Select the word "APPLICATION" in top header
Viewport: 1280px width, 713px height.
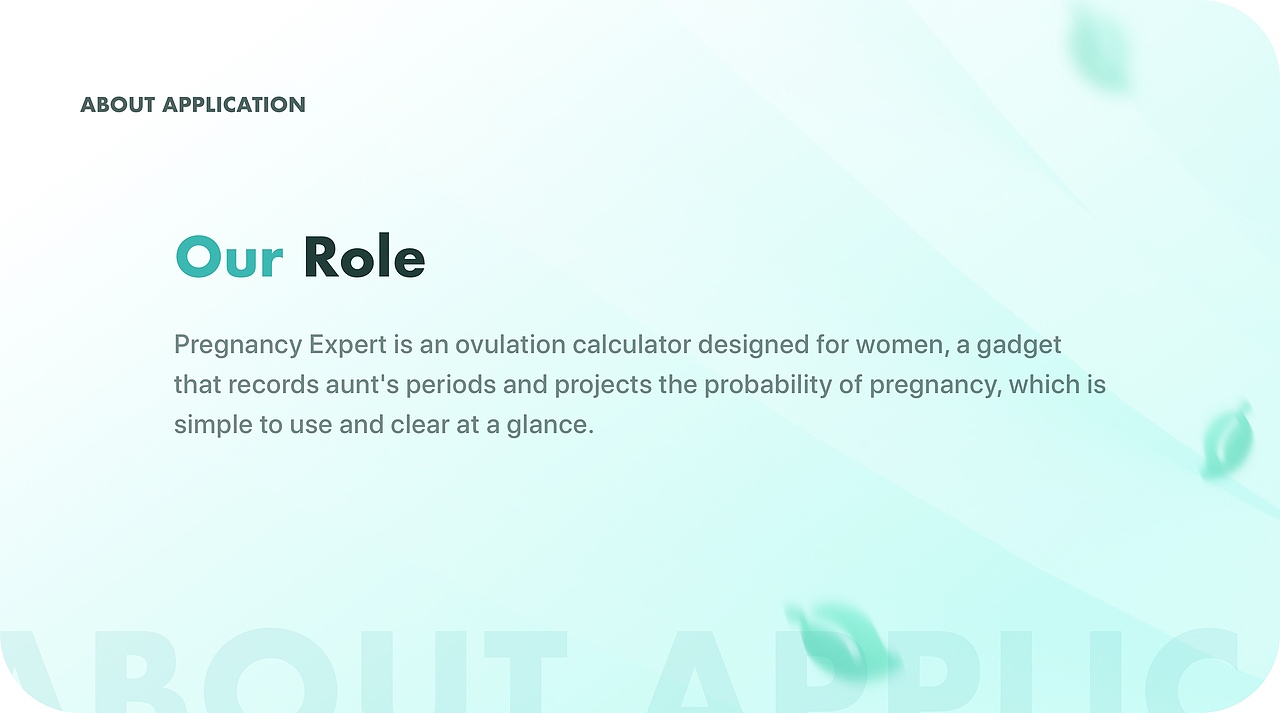point(234,105)
